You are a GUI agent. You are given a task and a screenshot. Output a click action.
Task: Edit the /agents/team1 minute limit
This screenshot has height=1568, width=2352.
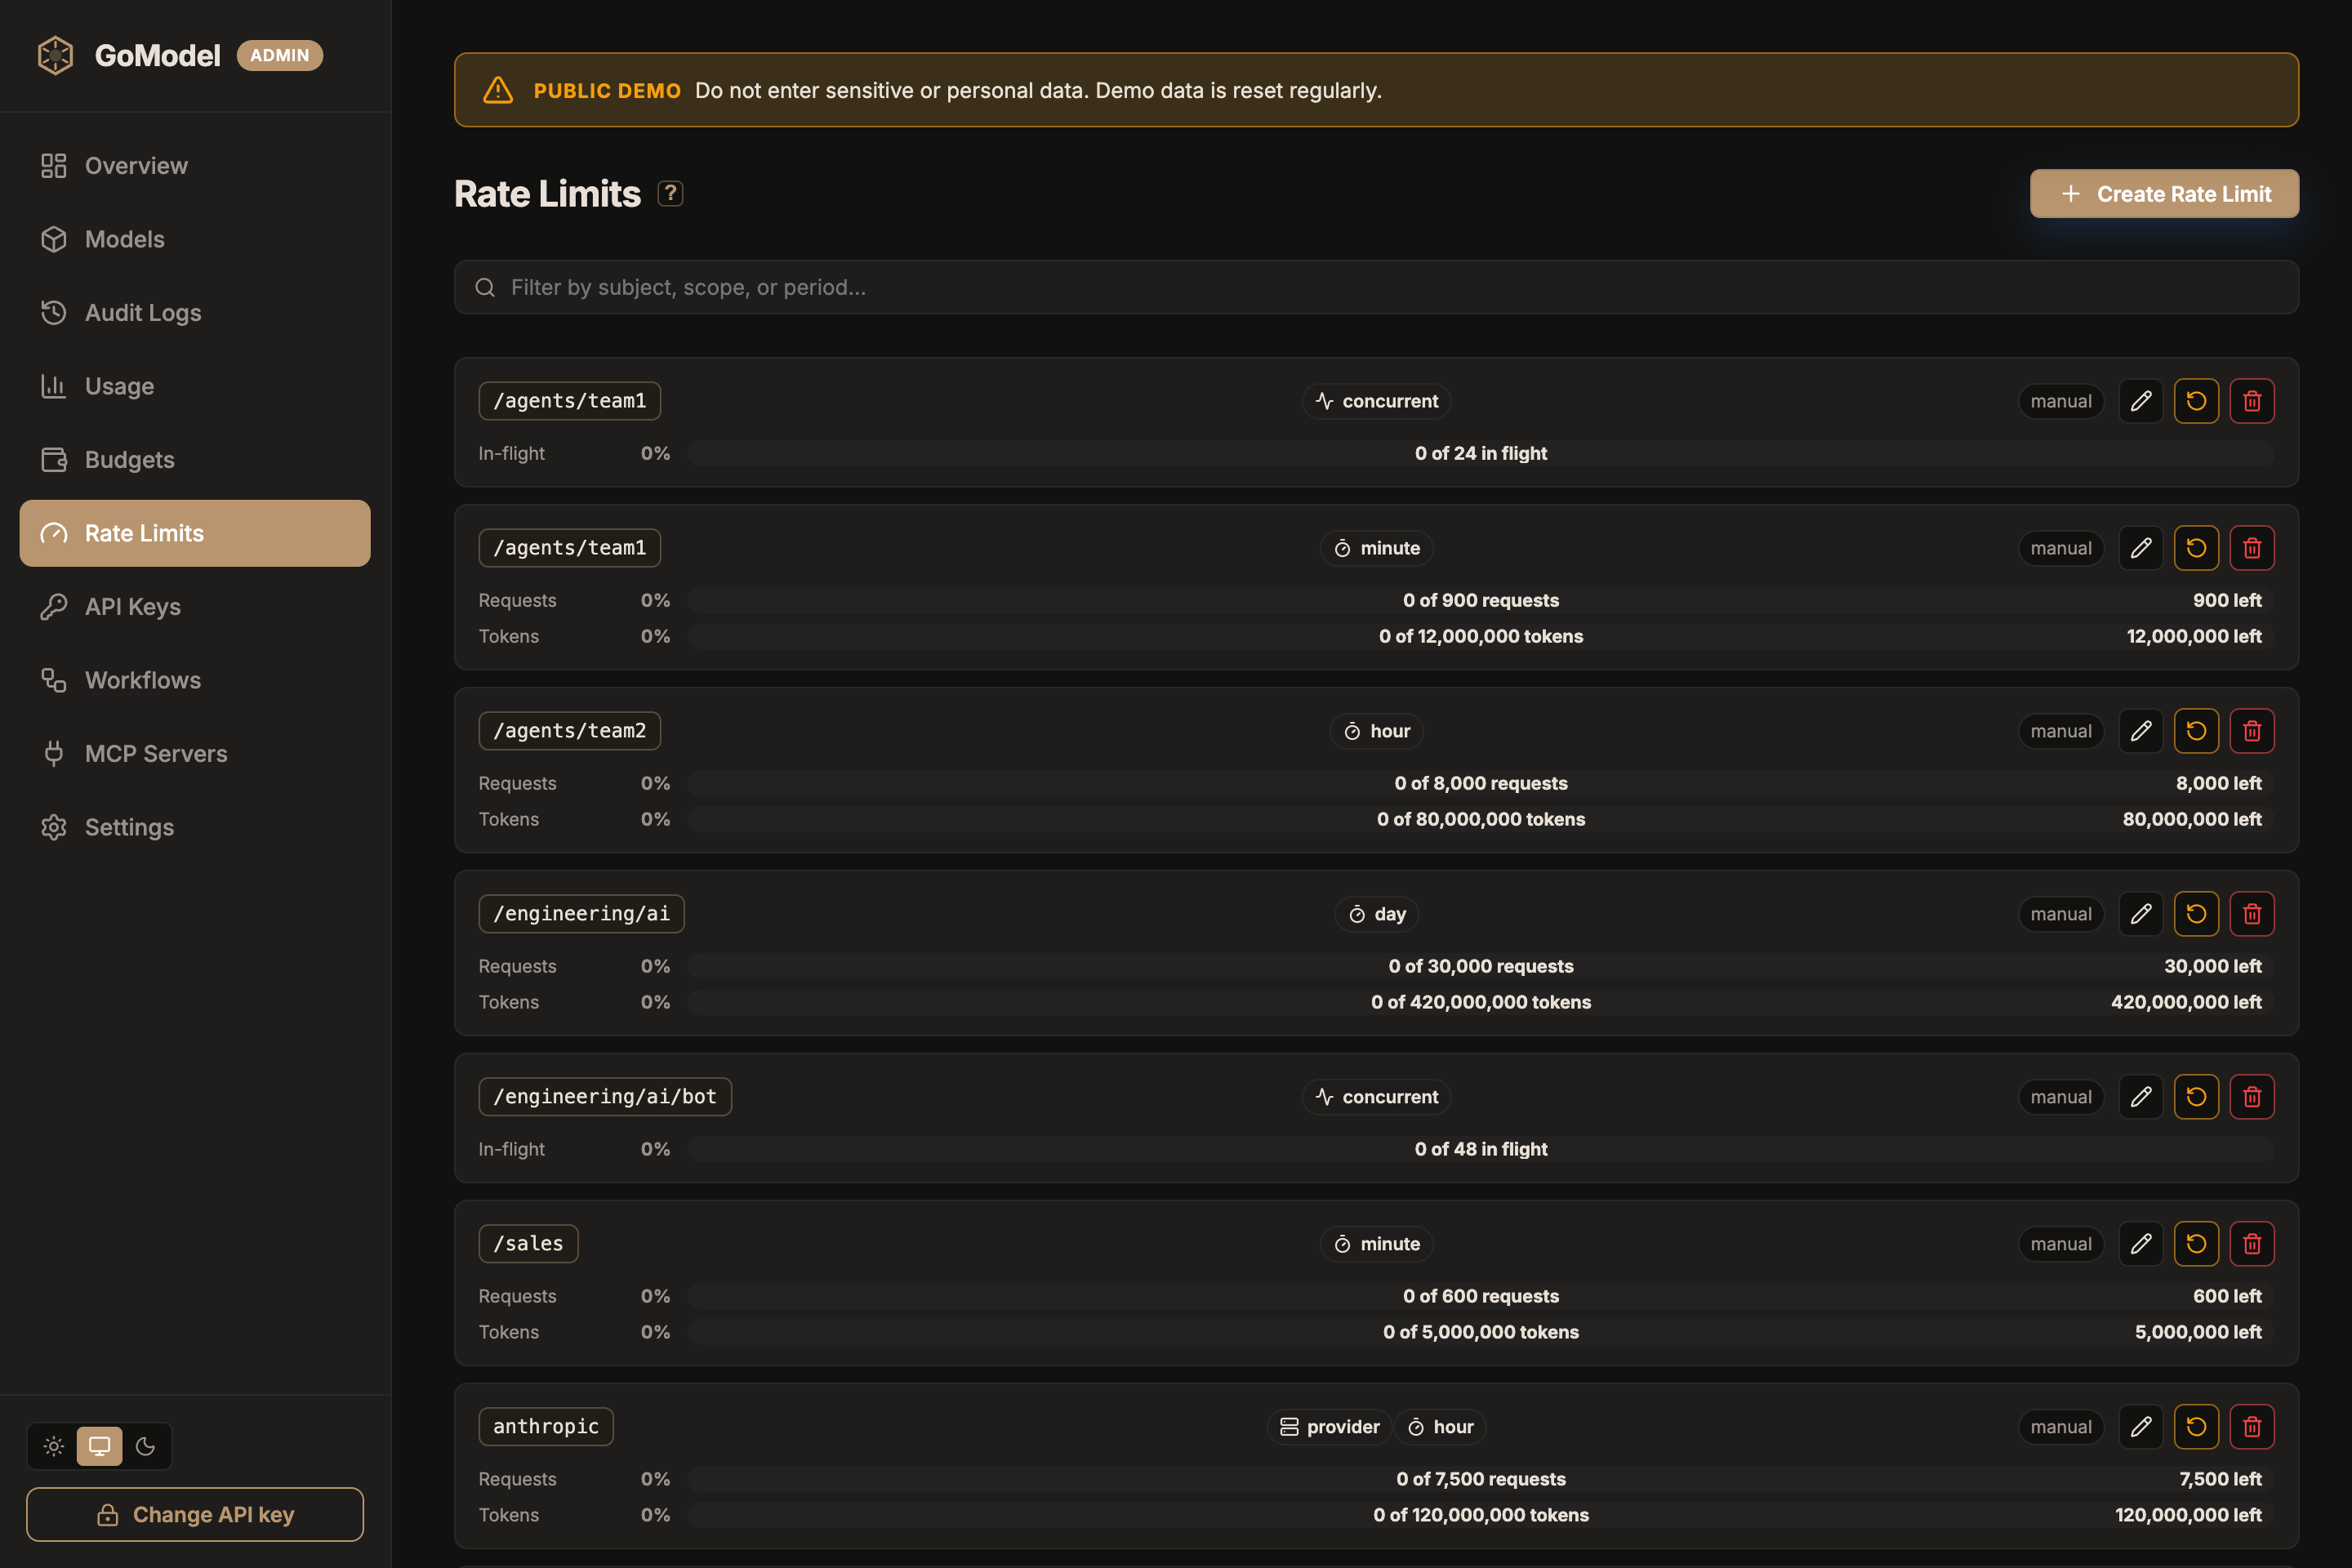2141,548
